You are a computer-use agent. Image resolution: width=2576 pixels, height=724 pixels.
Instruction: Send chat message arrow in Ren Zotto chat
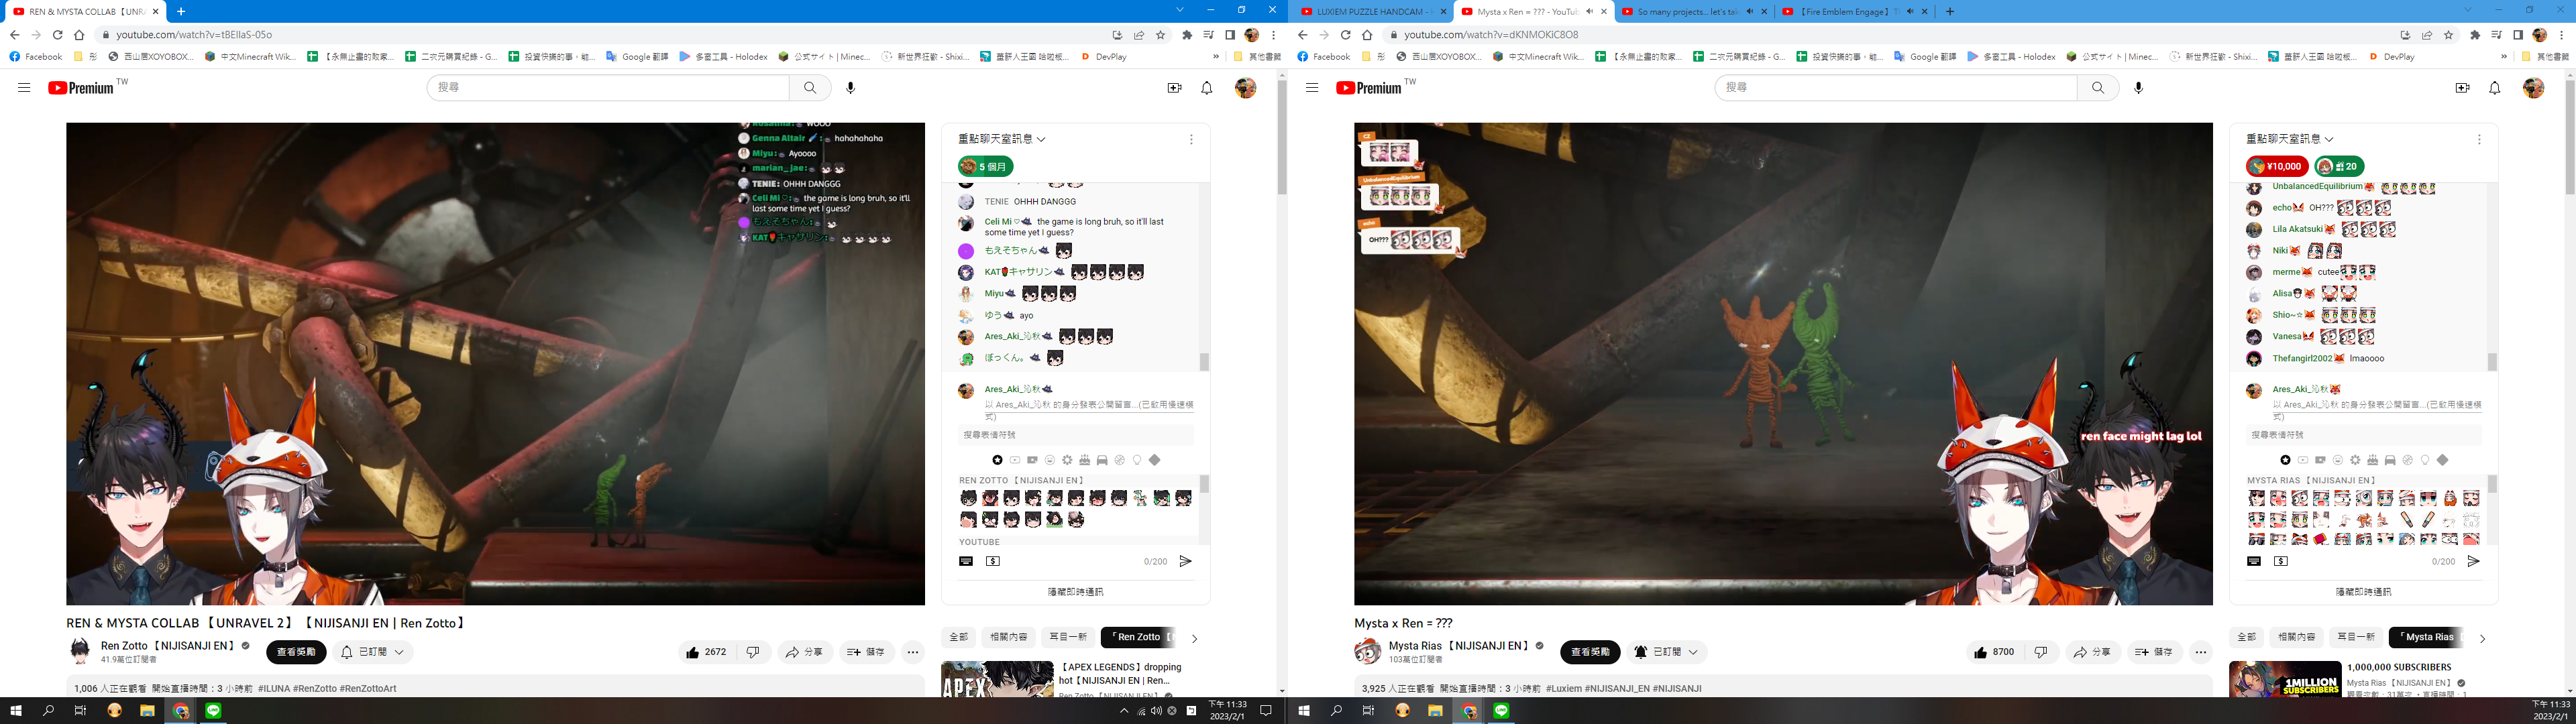pos(1185,561)
